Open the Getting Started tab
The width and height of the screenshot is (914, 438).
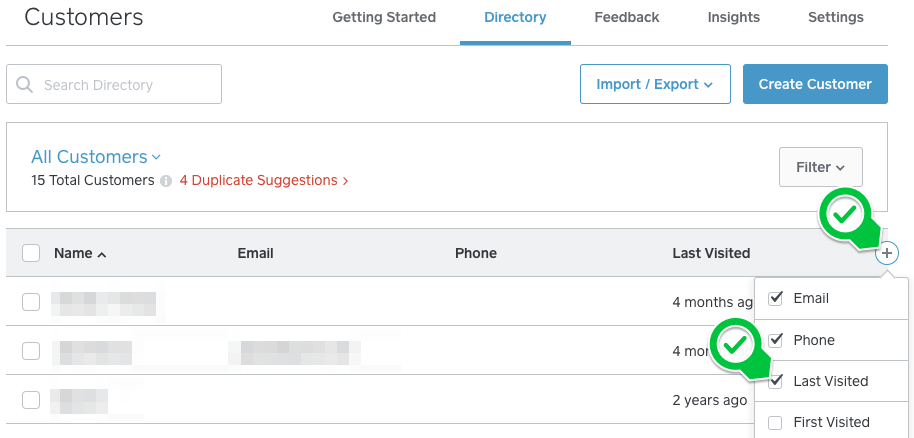tap(384, 18)
